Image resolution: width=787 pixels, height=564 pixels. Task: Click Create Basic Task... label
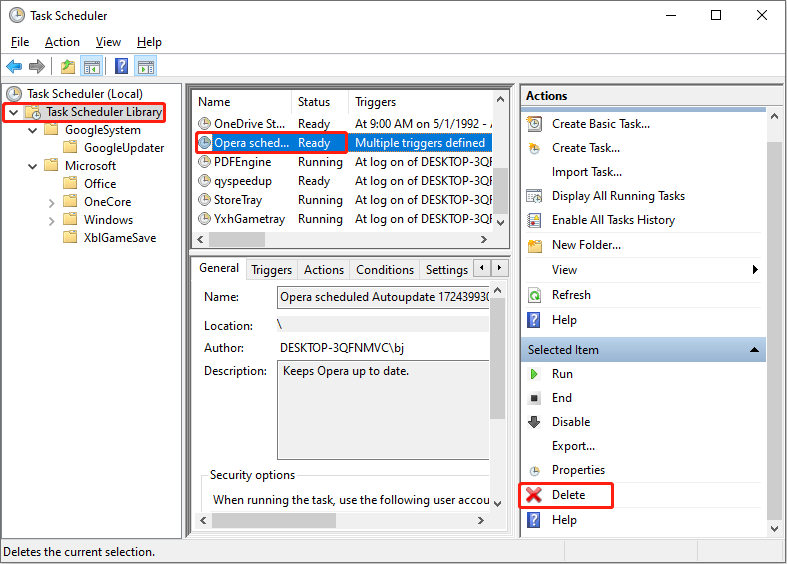pyautogui.click(x=601, y=124)
